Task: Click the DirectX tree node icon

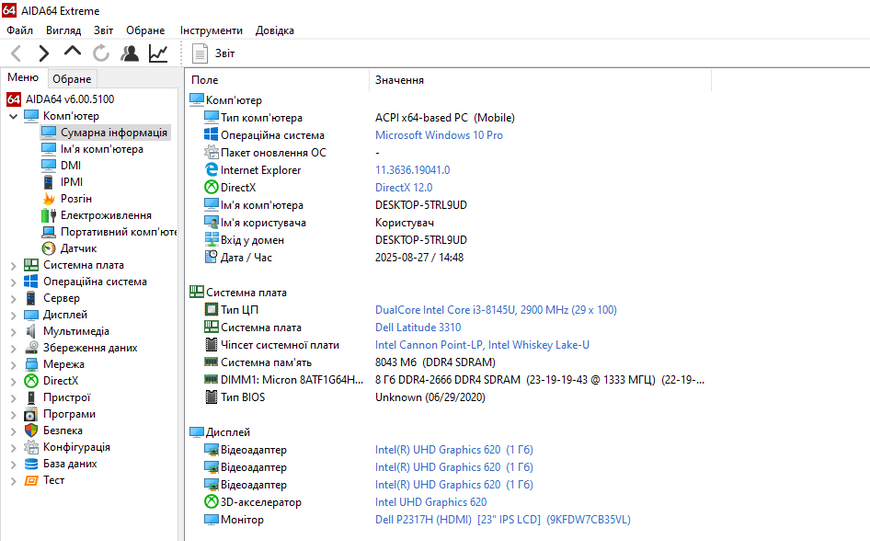Action: [x=31, y=381]
